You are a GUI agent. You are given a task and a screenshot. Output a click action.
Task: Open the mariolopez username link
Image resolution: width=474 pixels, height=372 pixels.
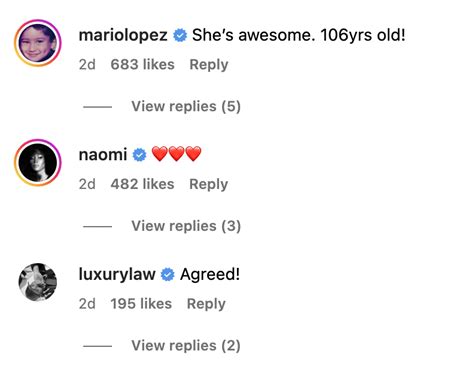pos(123,35)
